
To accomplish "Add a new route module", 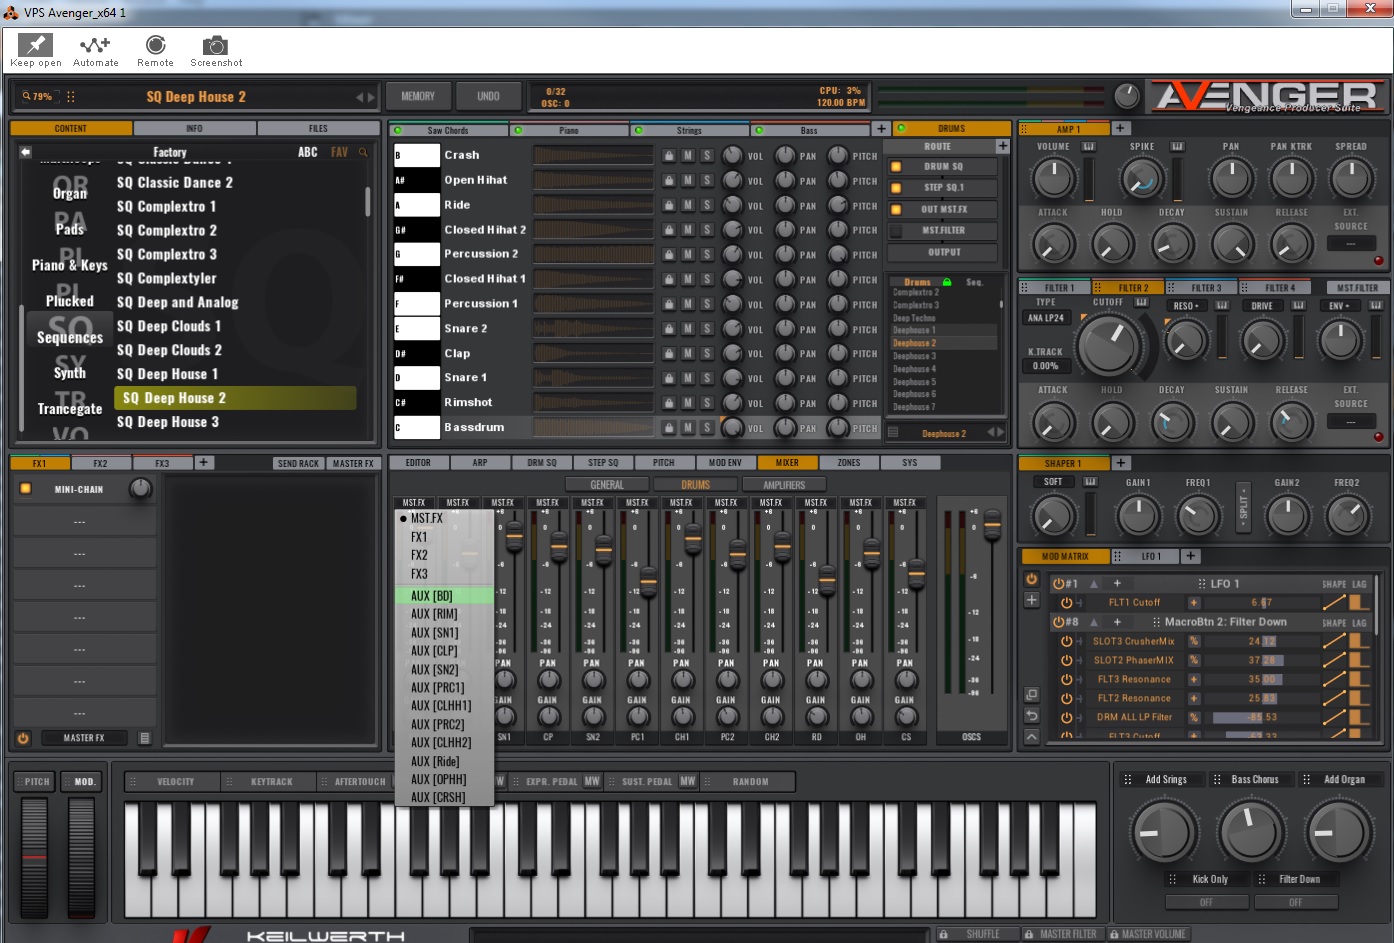I will click(1002, 146).
